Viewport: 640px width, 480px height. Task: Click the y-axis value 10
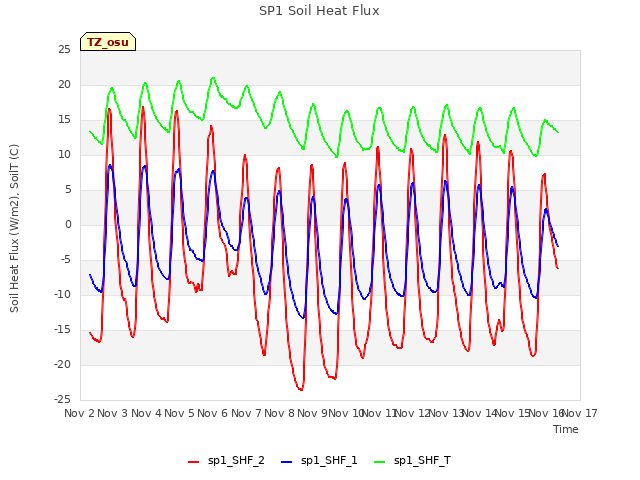pos(64,155)
